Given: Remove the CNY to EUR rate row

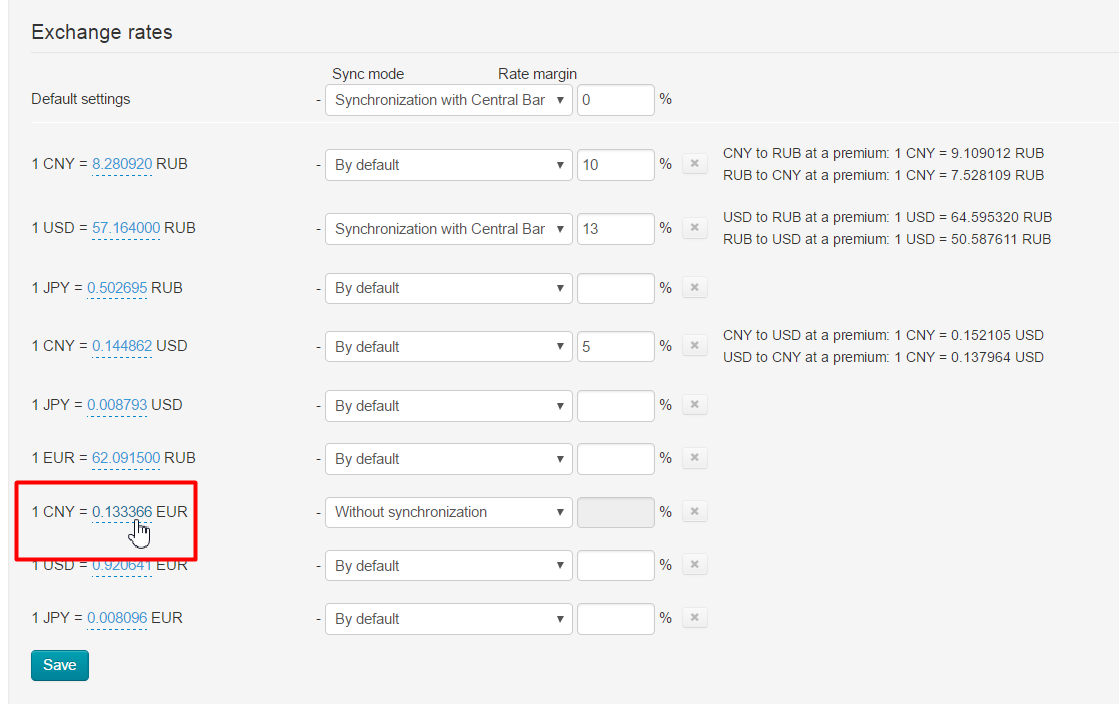Looking at the screenshot, I should coord(694,511).
